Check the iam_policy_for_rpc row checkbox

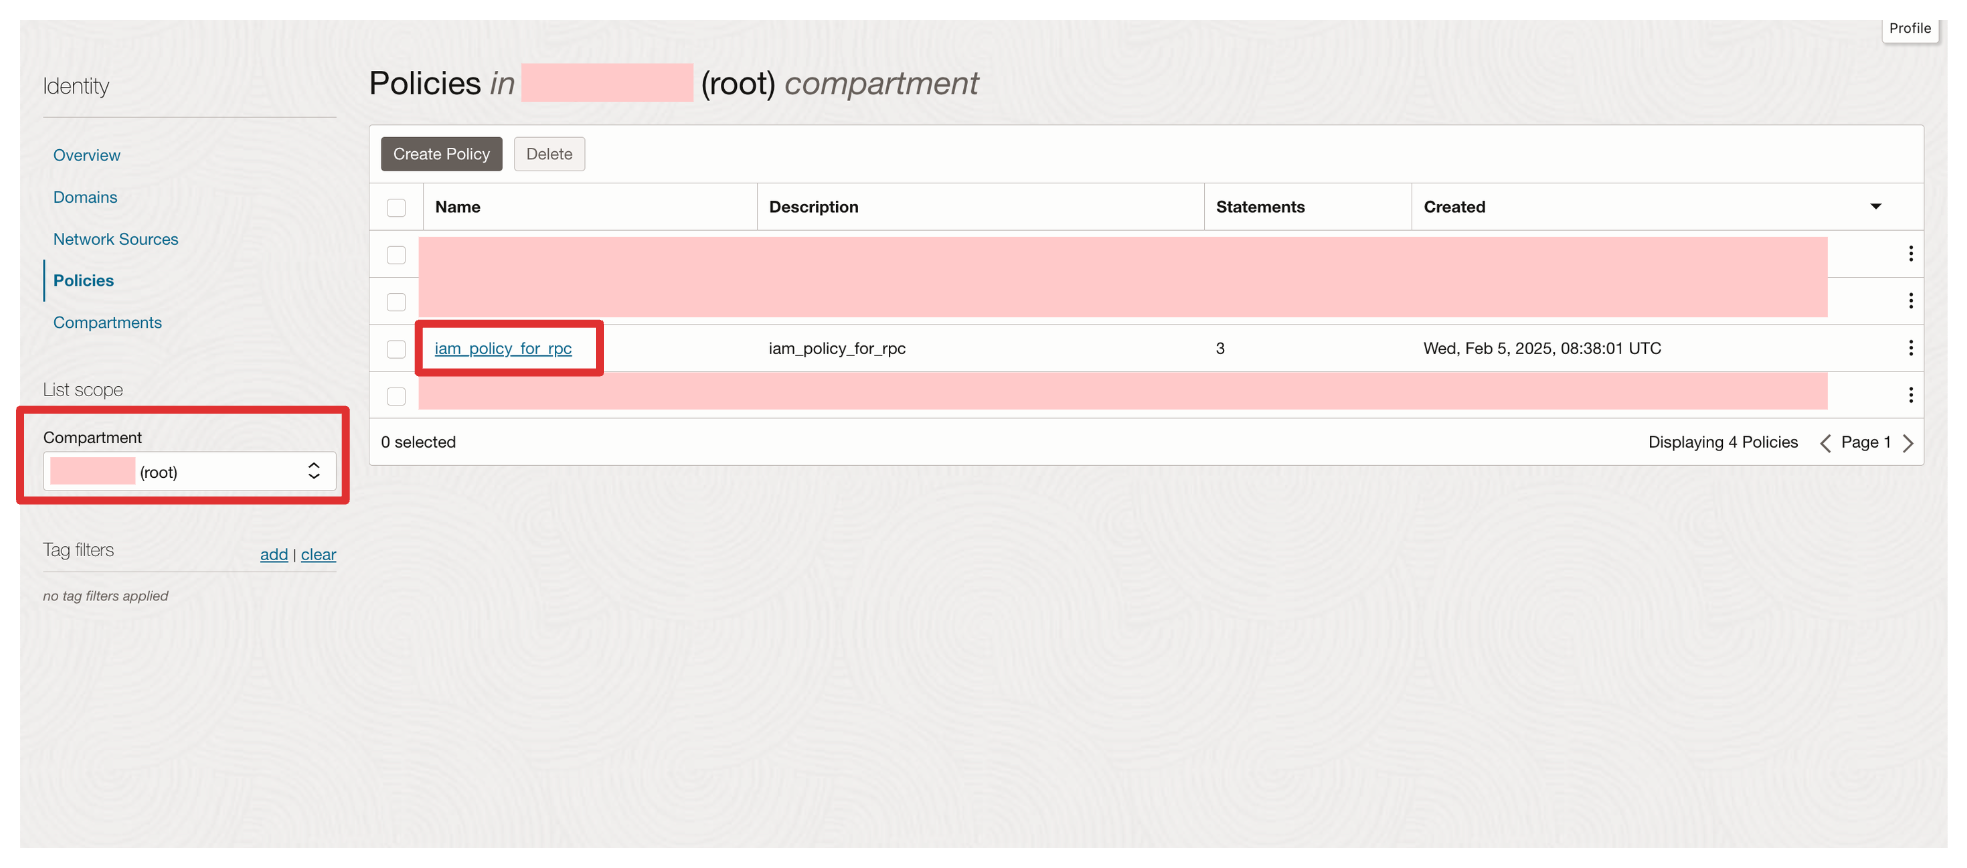[397, 349]
